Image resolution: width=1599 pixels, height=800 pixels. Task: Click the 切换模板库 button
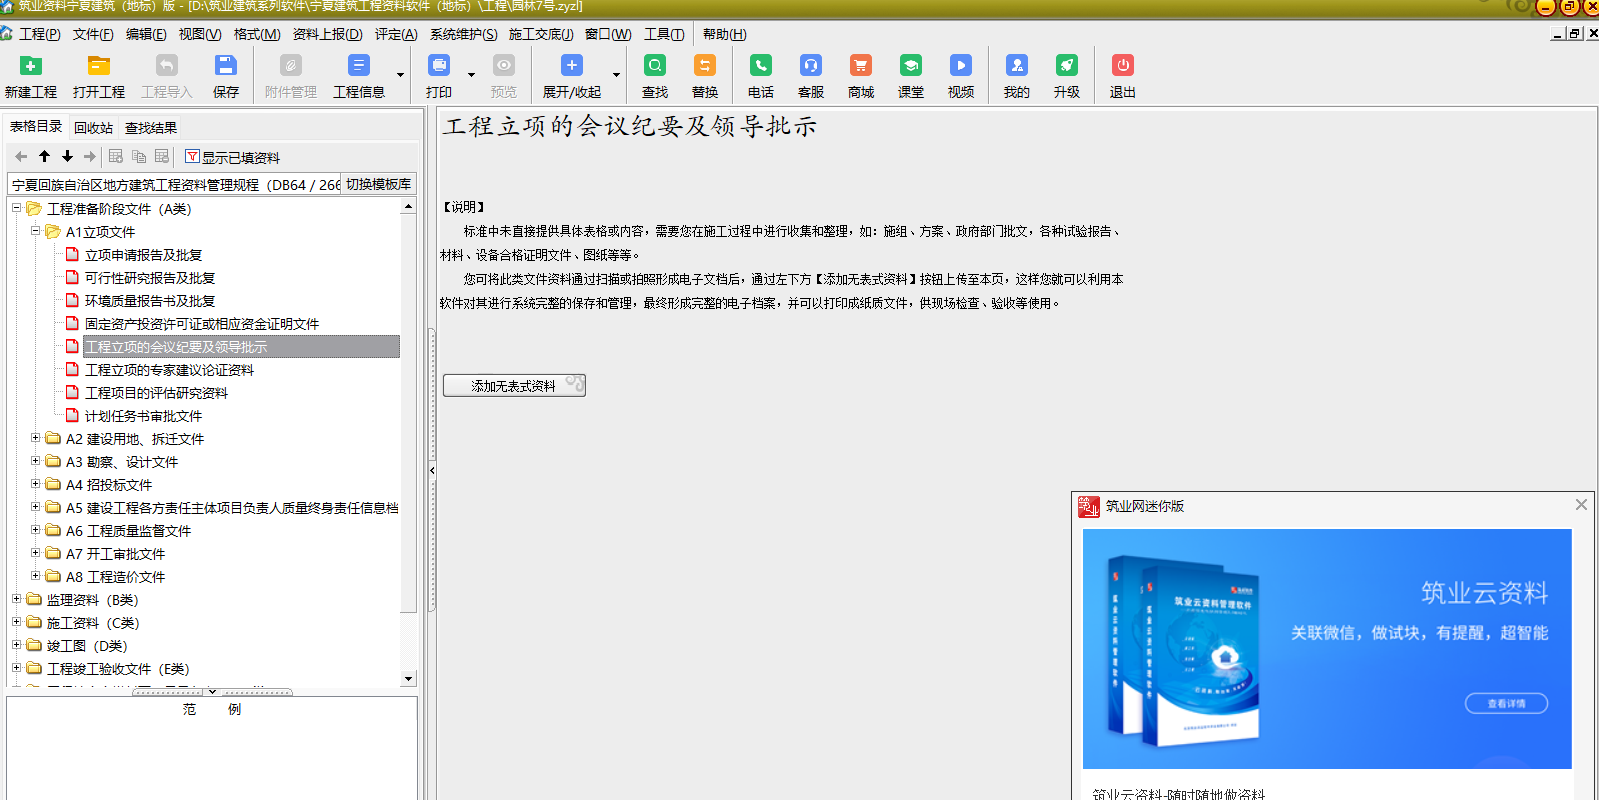click(378, 184)
